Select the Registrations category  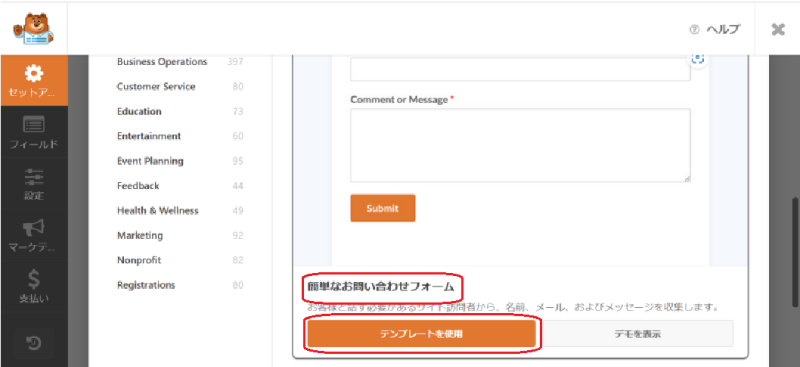coord(146,285)
